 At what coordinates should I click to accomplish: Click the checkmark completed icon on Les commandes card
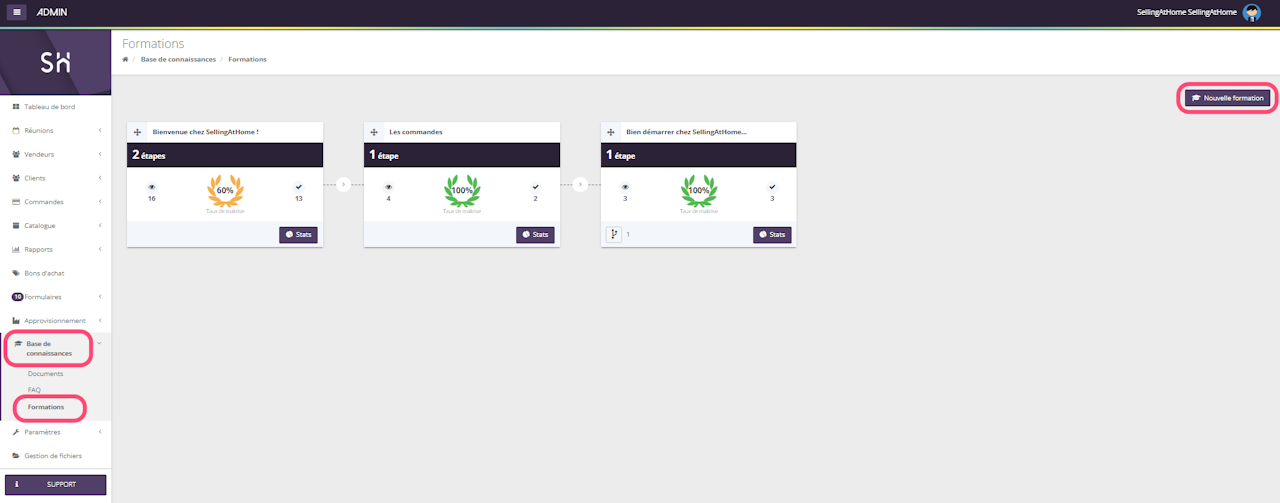pos(535,187)
